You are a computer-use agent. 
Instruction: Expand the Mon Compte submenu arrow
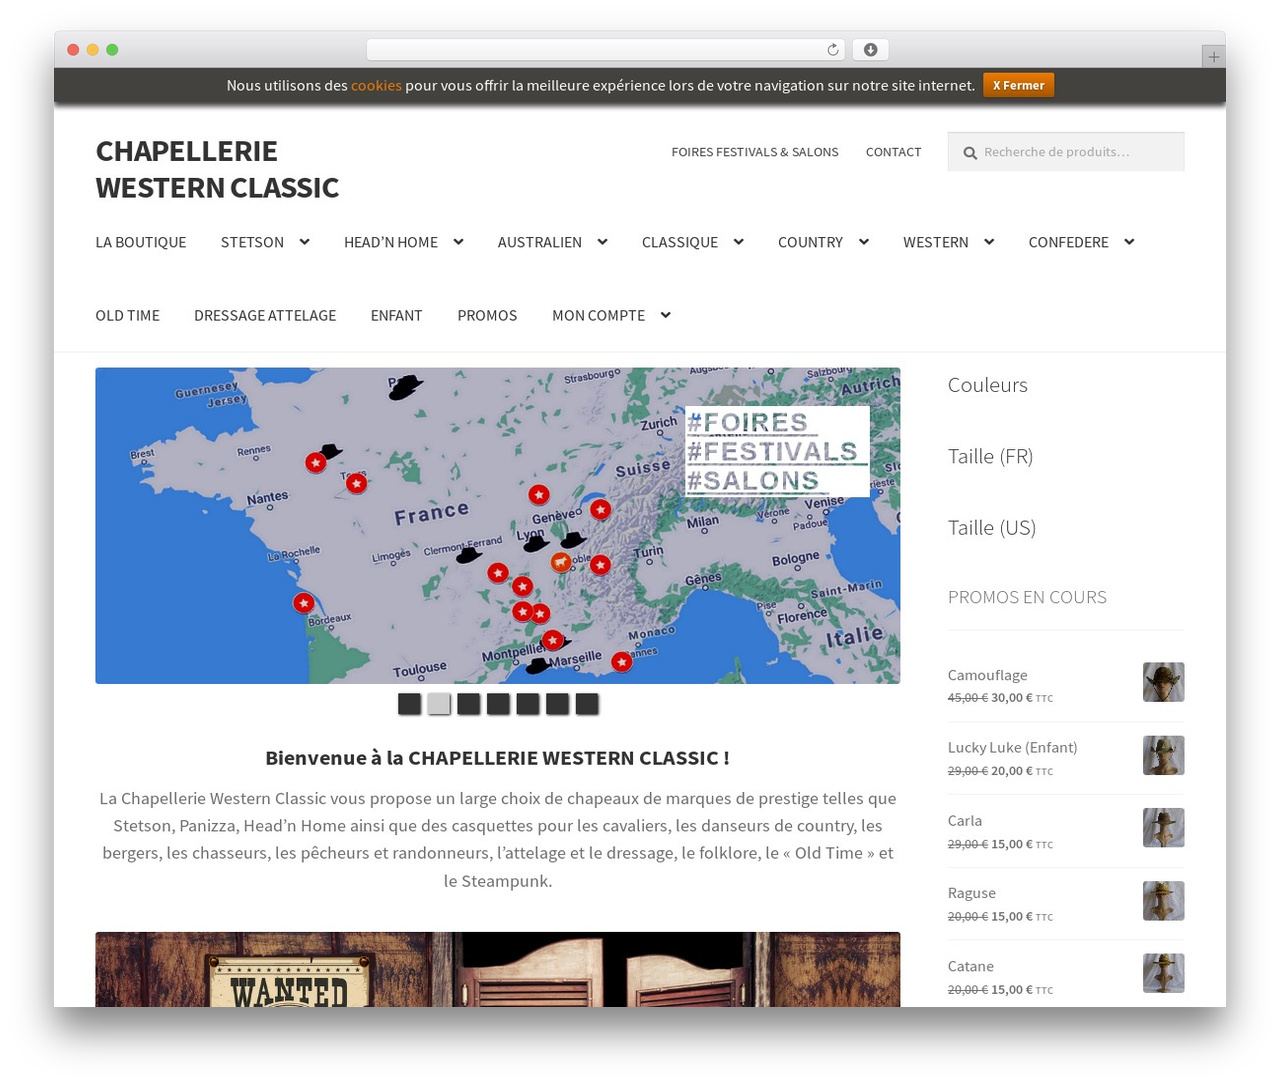click(x=665, y=315)
